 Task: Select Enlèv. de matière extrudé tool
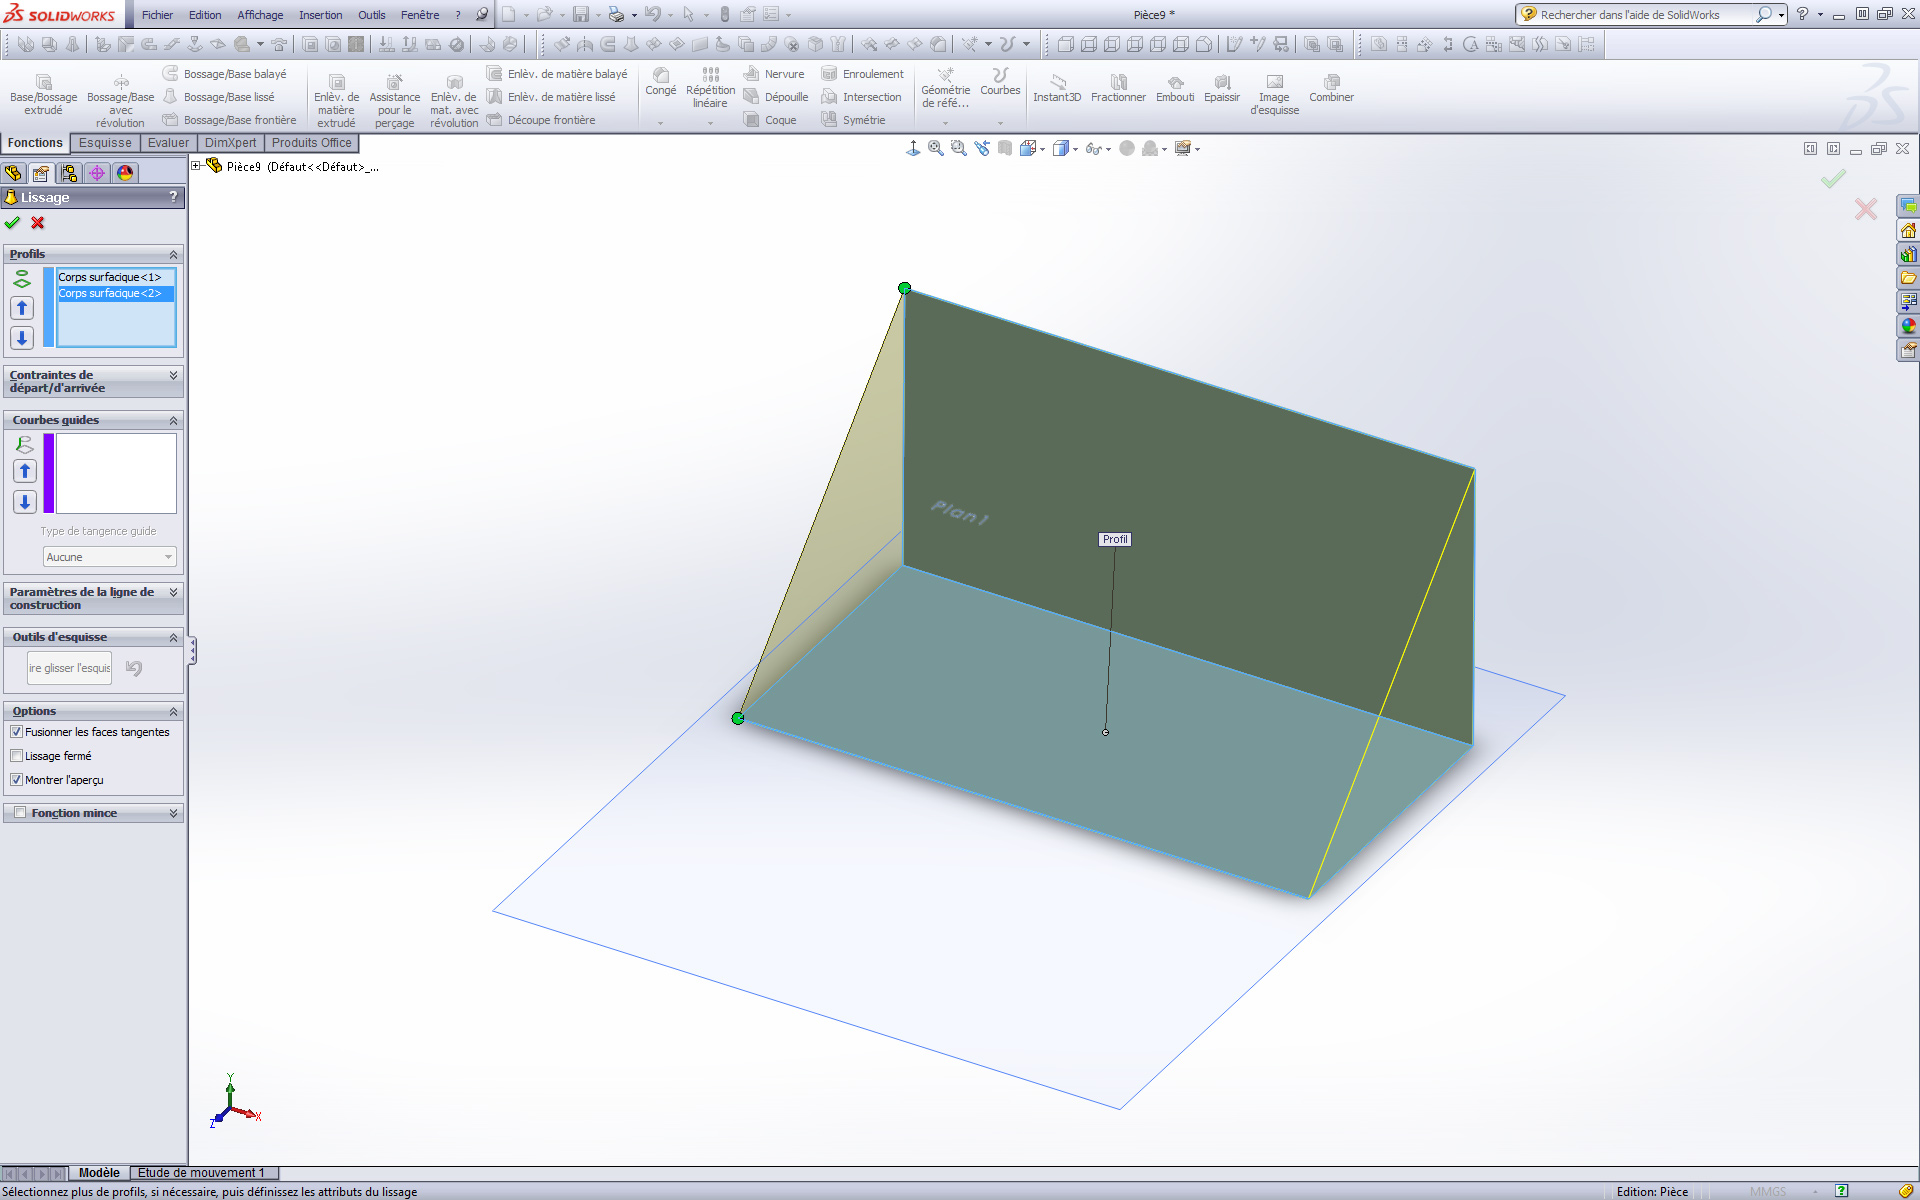click(336, 101)
